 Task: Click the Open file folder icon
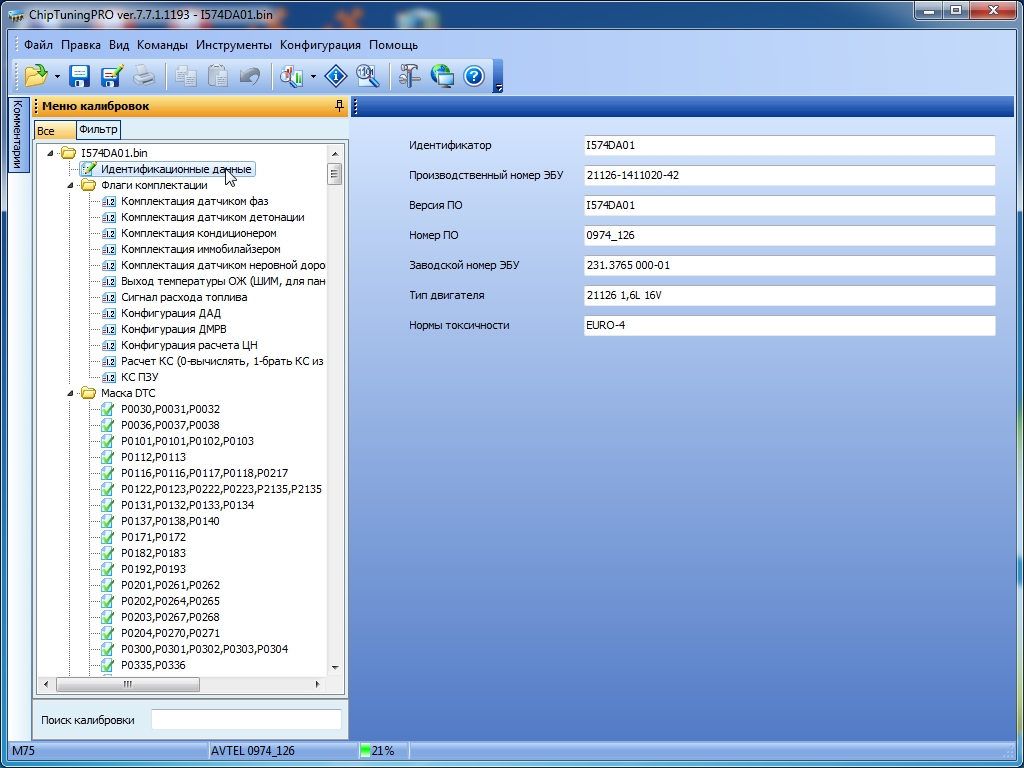36,75
